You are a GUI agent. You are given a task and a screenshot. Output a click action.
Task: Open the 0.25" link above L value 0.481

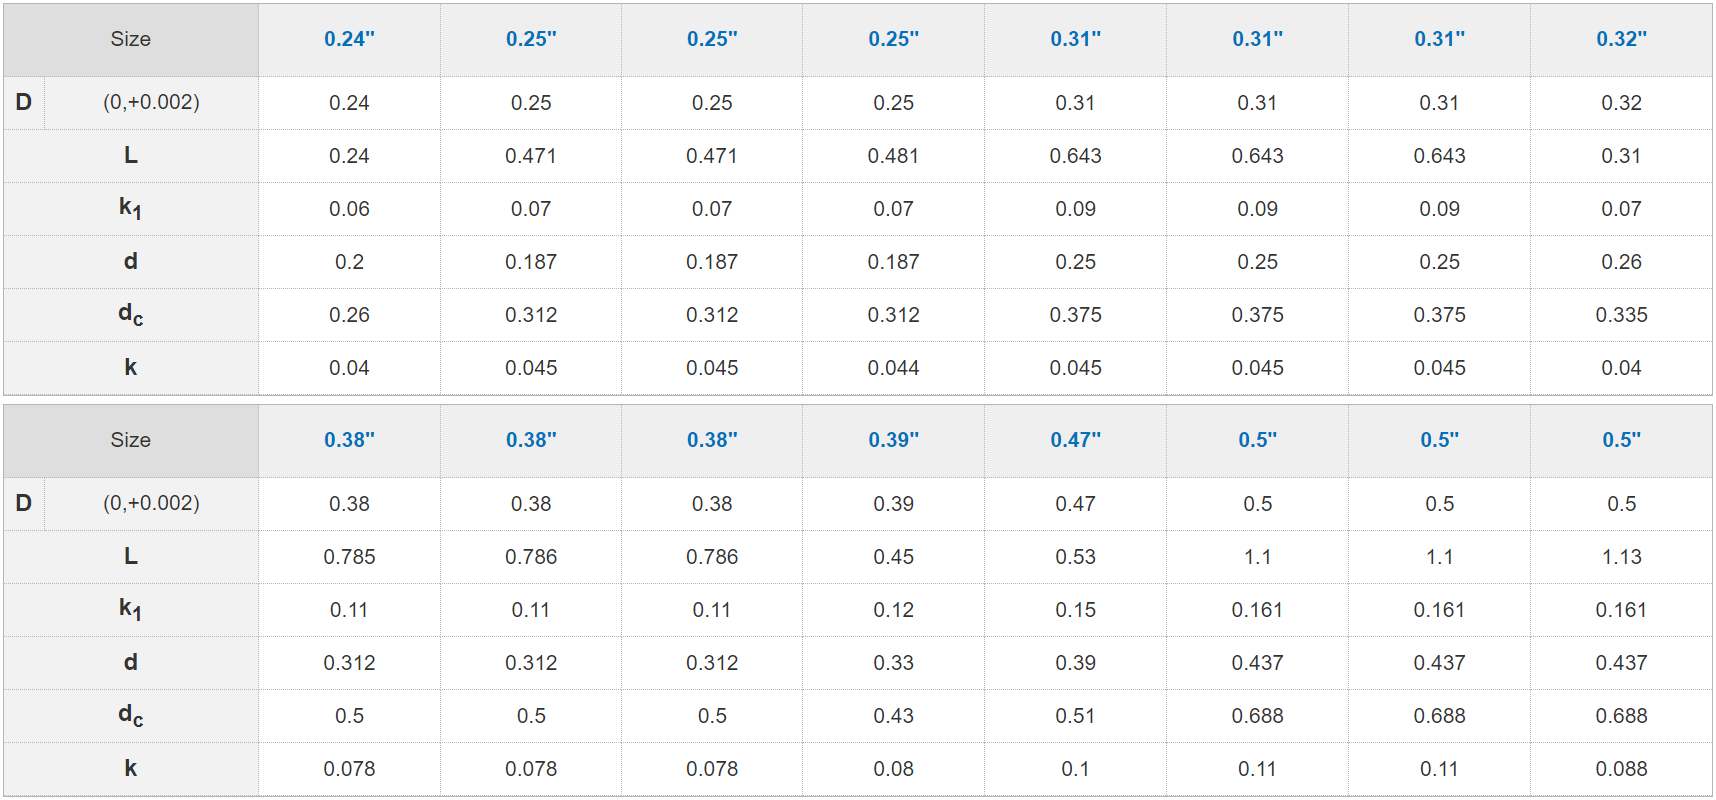[x=893, y=39]
